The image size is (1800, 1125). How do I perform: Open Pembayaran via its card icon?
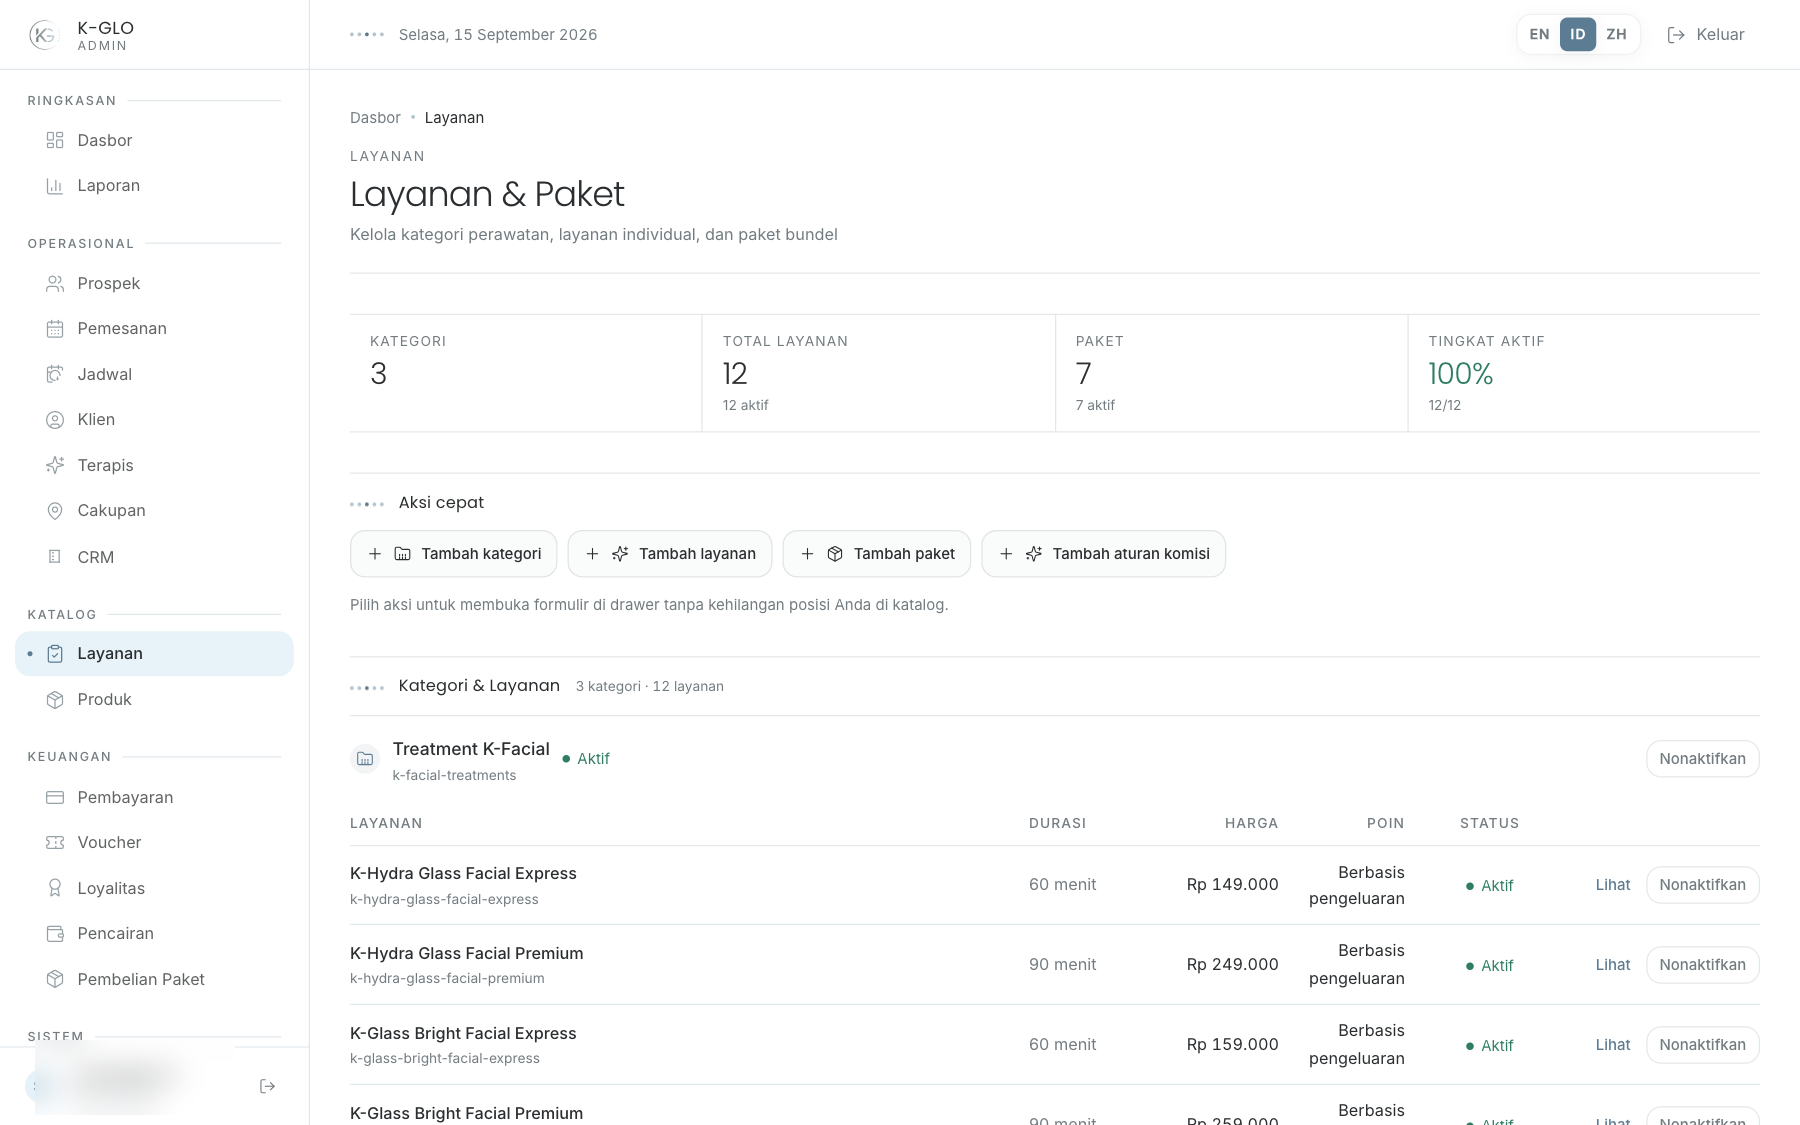click(55, 797)
